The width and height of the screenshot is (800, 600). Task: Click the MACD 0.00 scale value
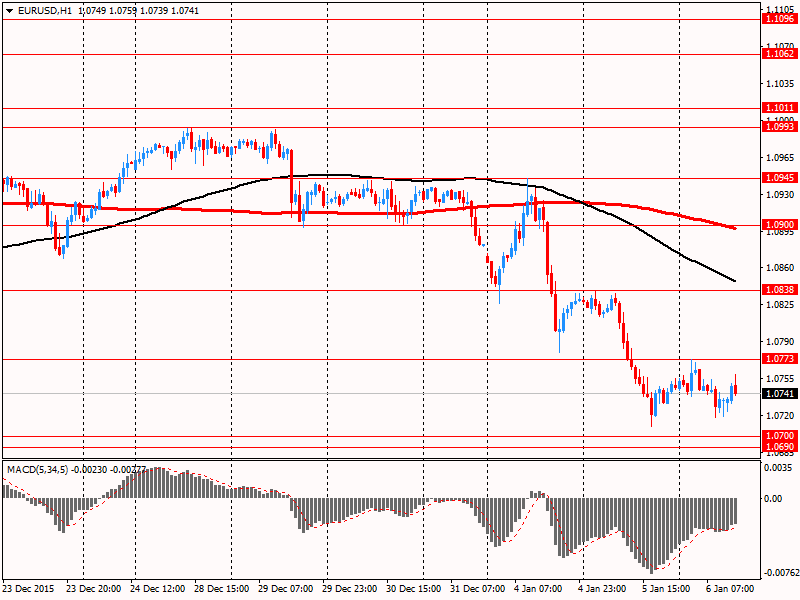click(x=773, y=498)
